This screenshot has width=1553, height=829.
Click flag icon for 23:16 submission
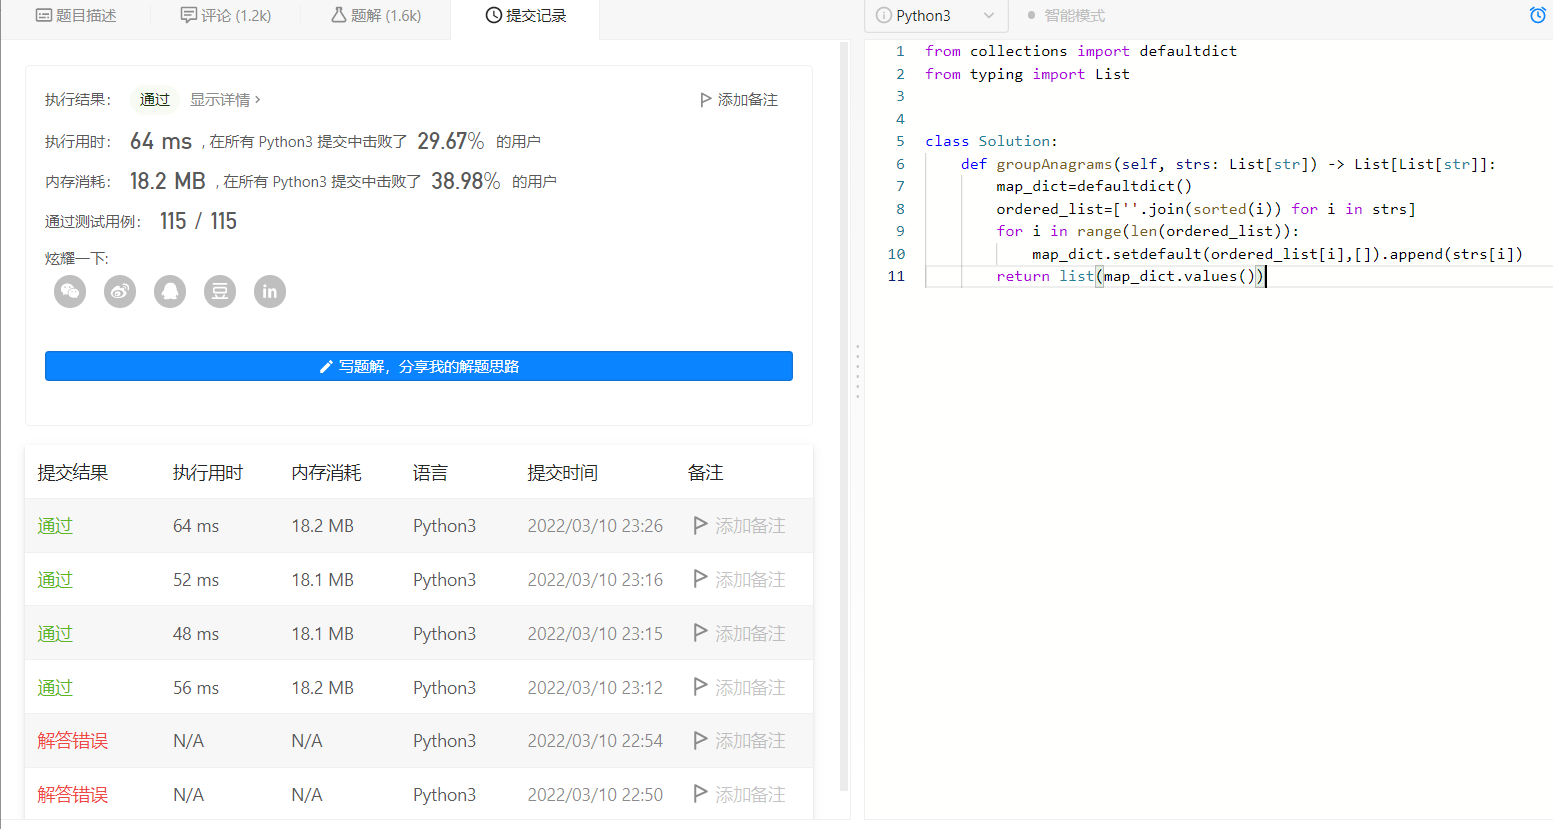pos(700,579)
